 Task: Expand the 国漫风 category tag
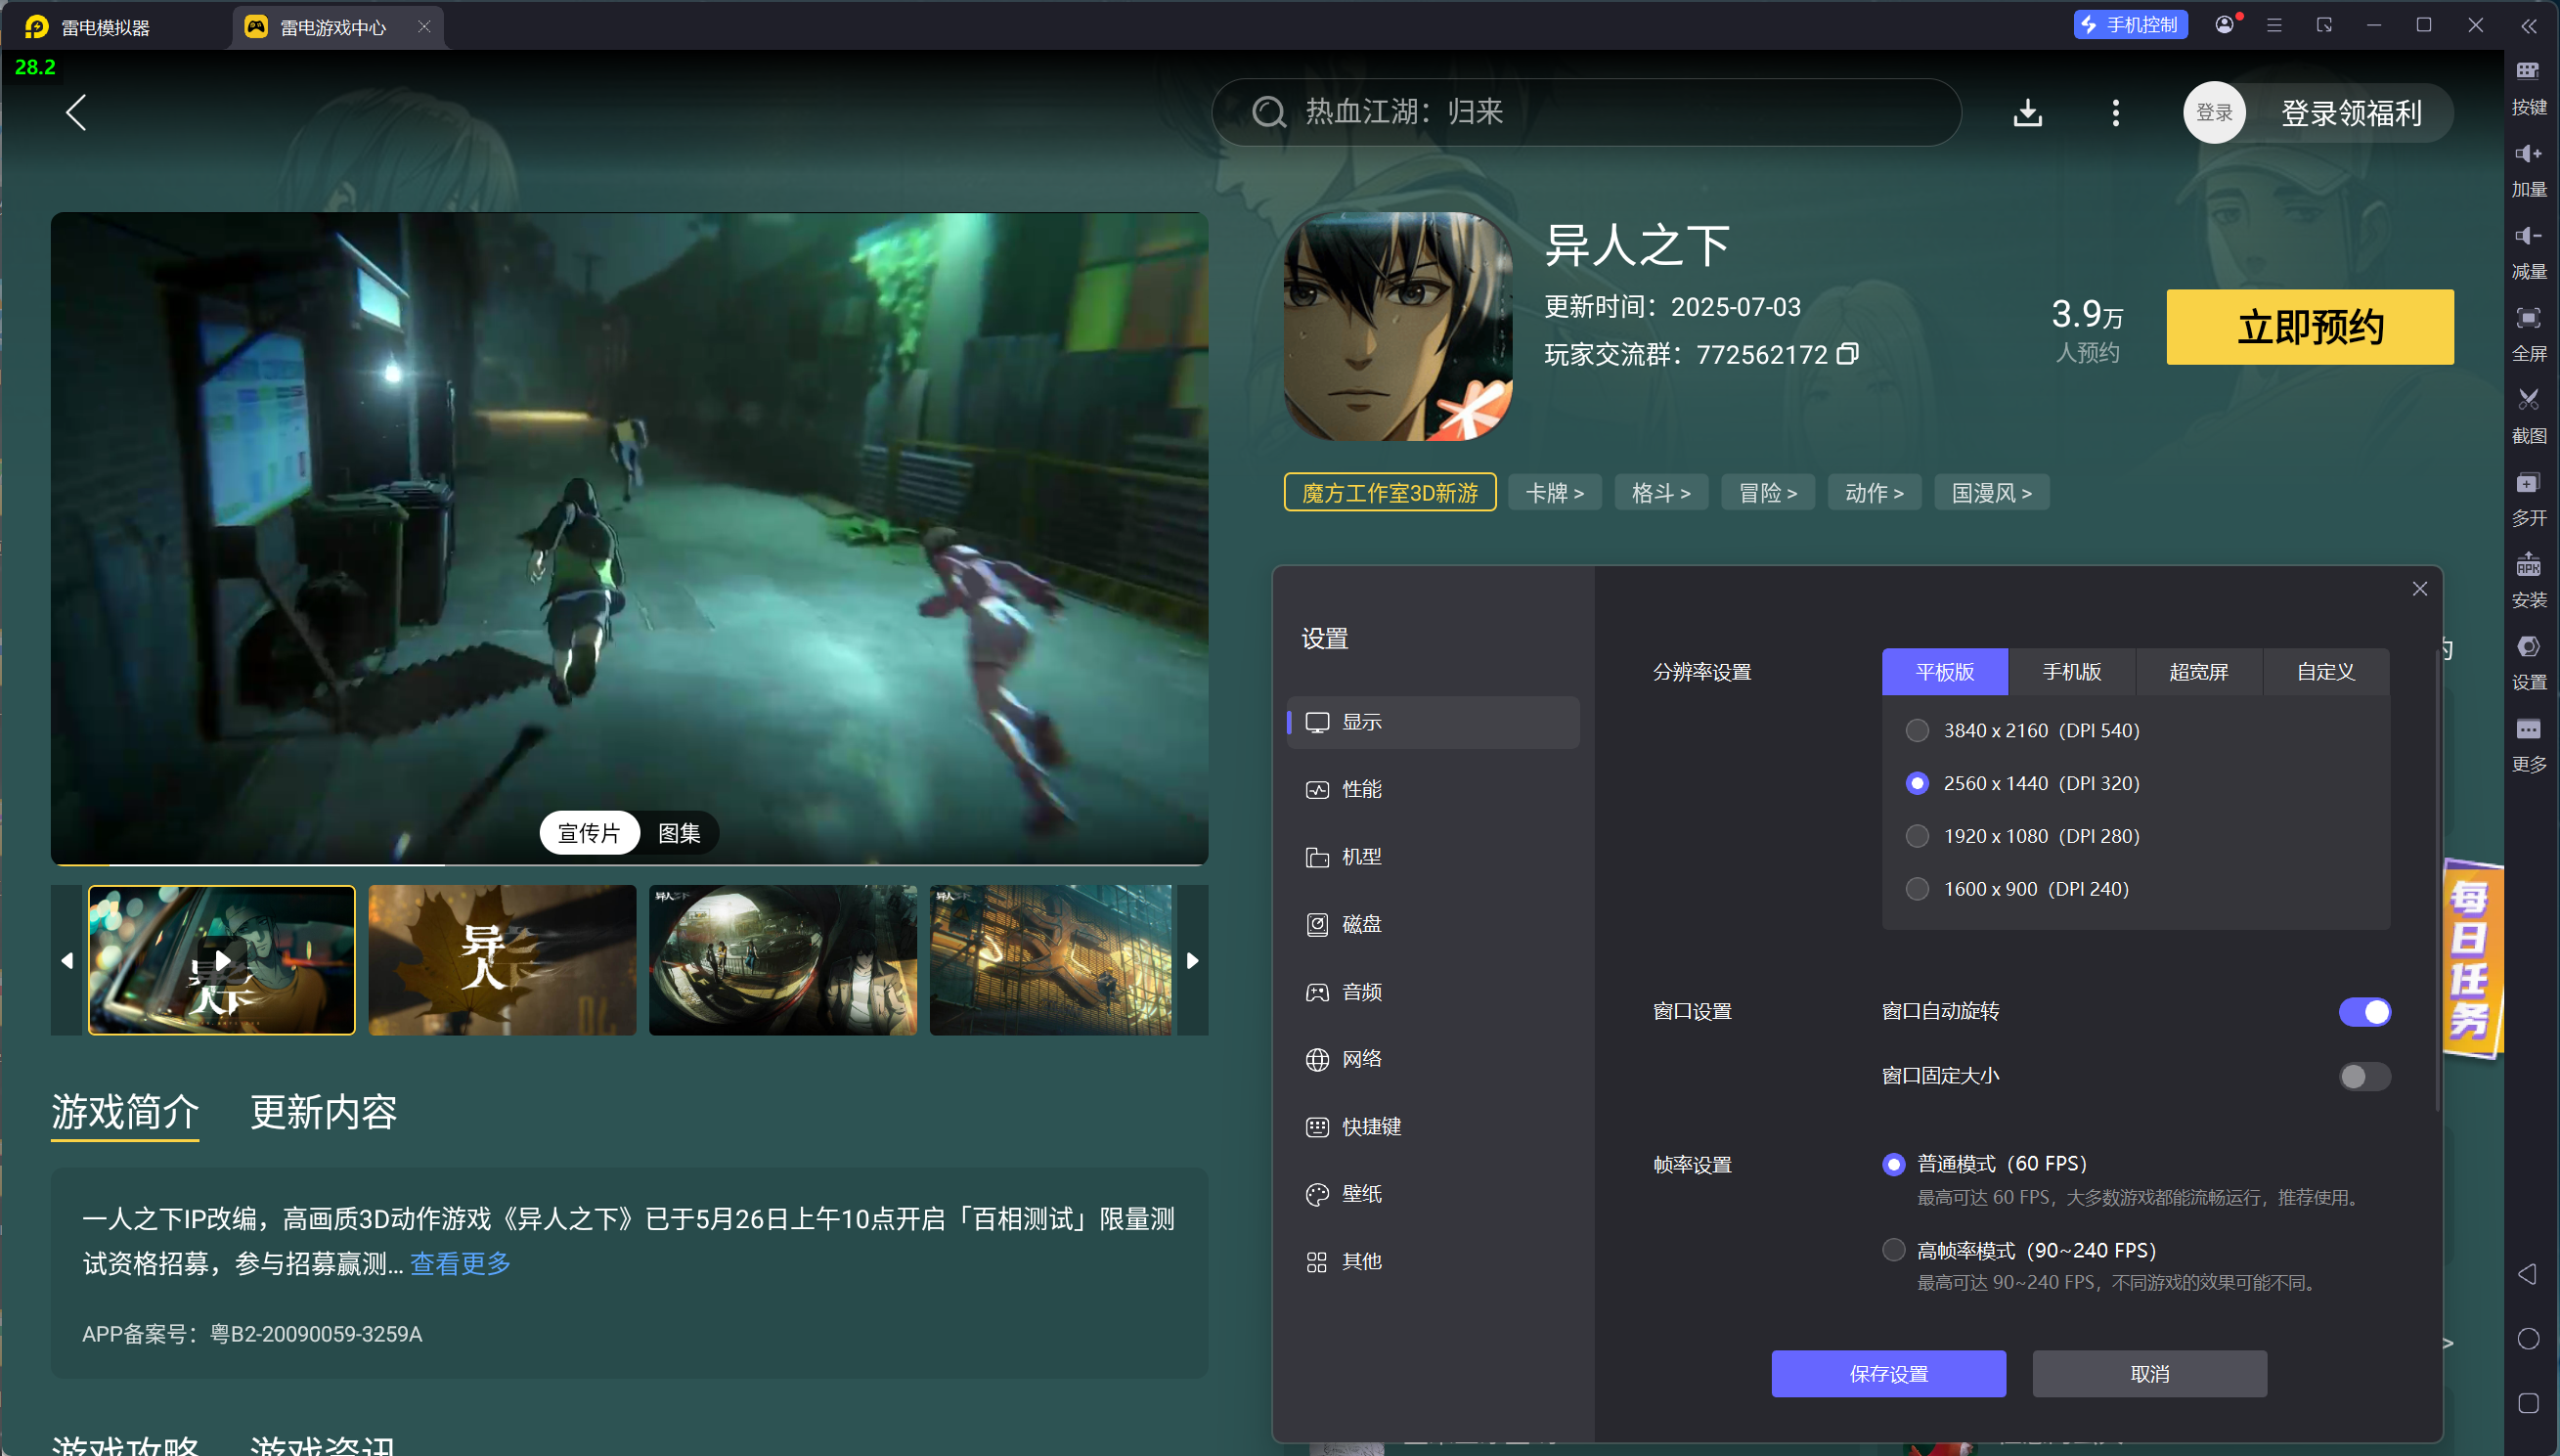[x=1991, y=493]
